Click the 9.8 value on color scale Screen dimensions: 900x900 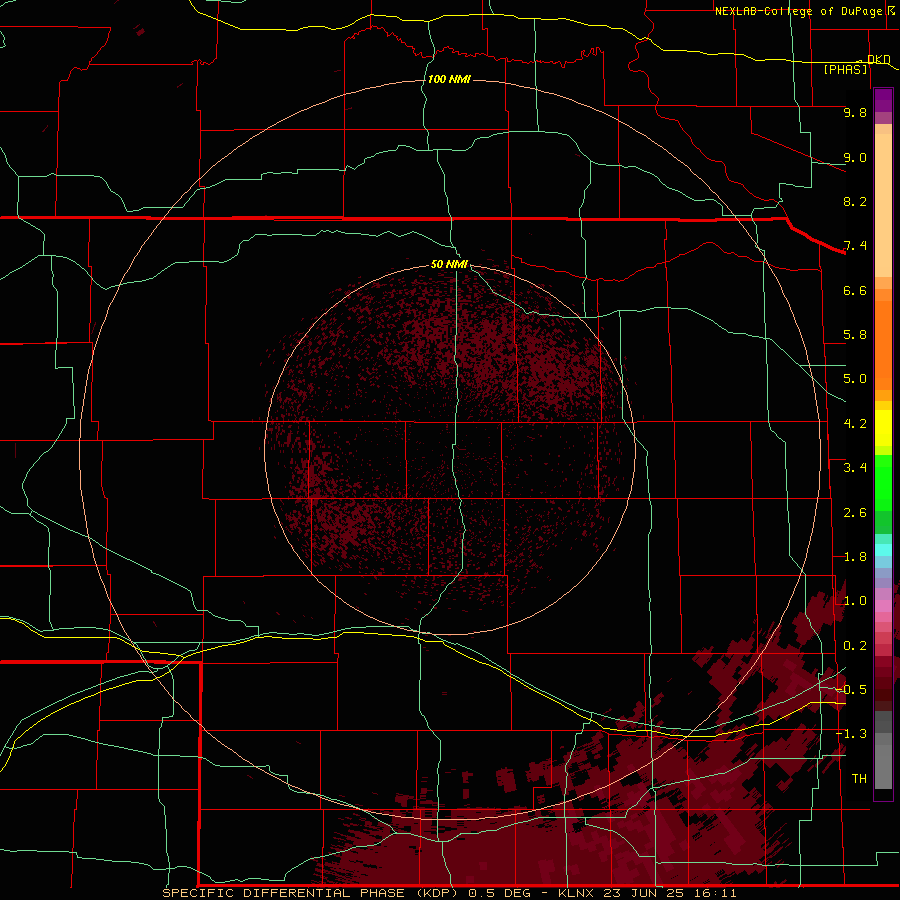(855, 112)
